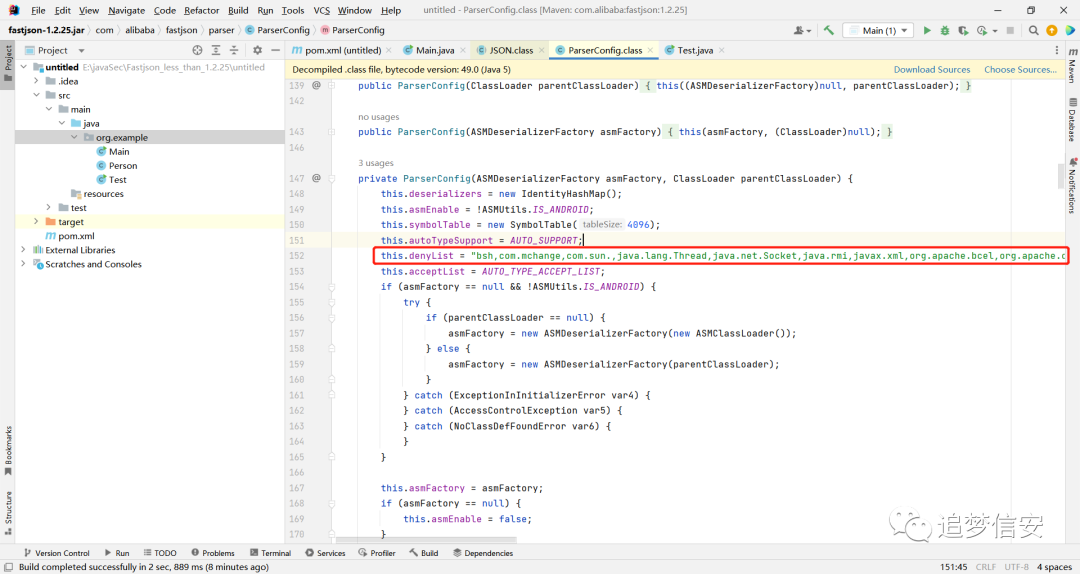Run the Main configuration with green play icon
1080x574 pixels.
[927, 30]
